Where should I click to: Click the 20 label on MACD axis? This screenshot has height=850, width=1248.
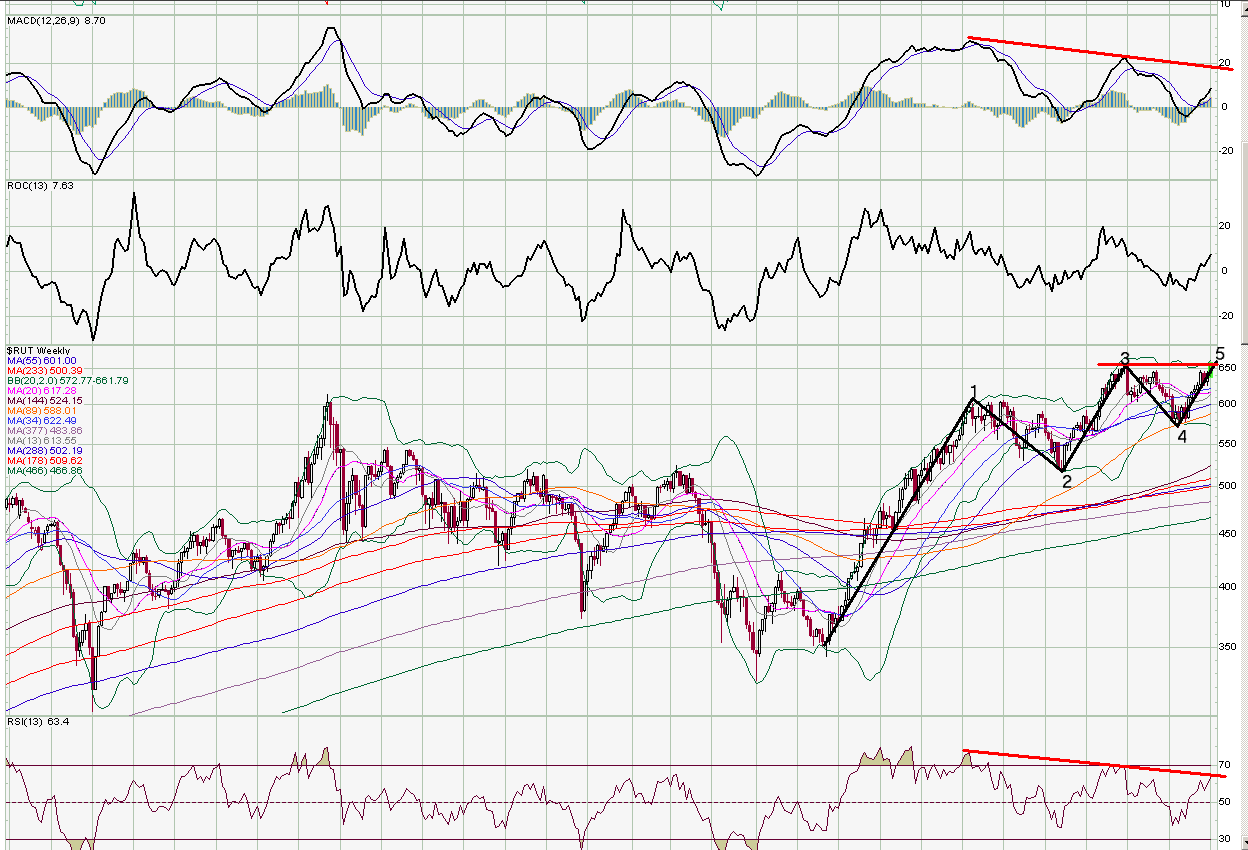(1224, 62)
